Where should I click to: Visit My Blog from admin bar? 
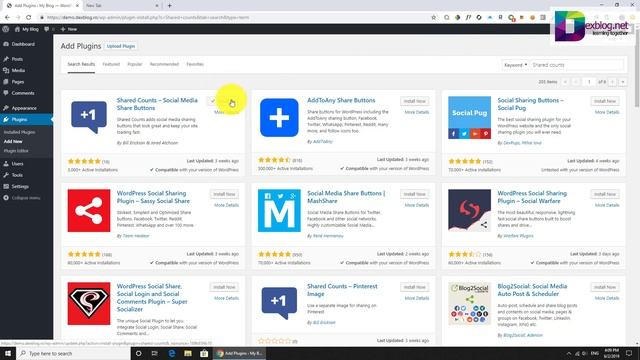27,29
